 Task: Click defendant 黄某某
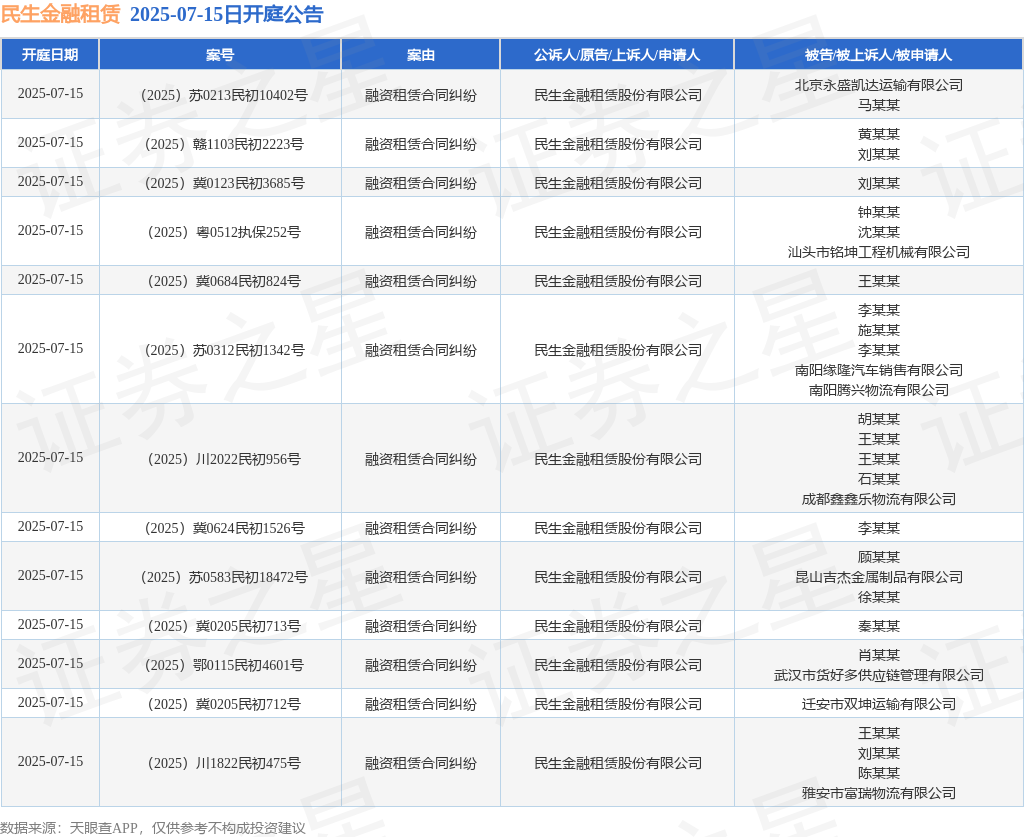[x=879, y=134]
